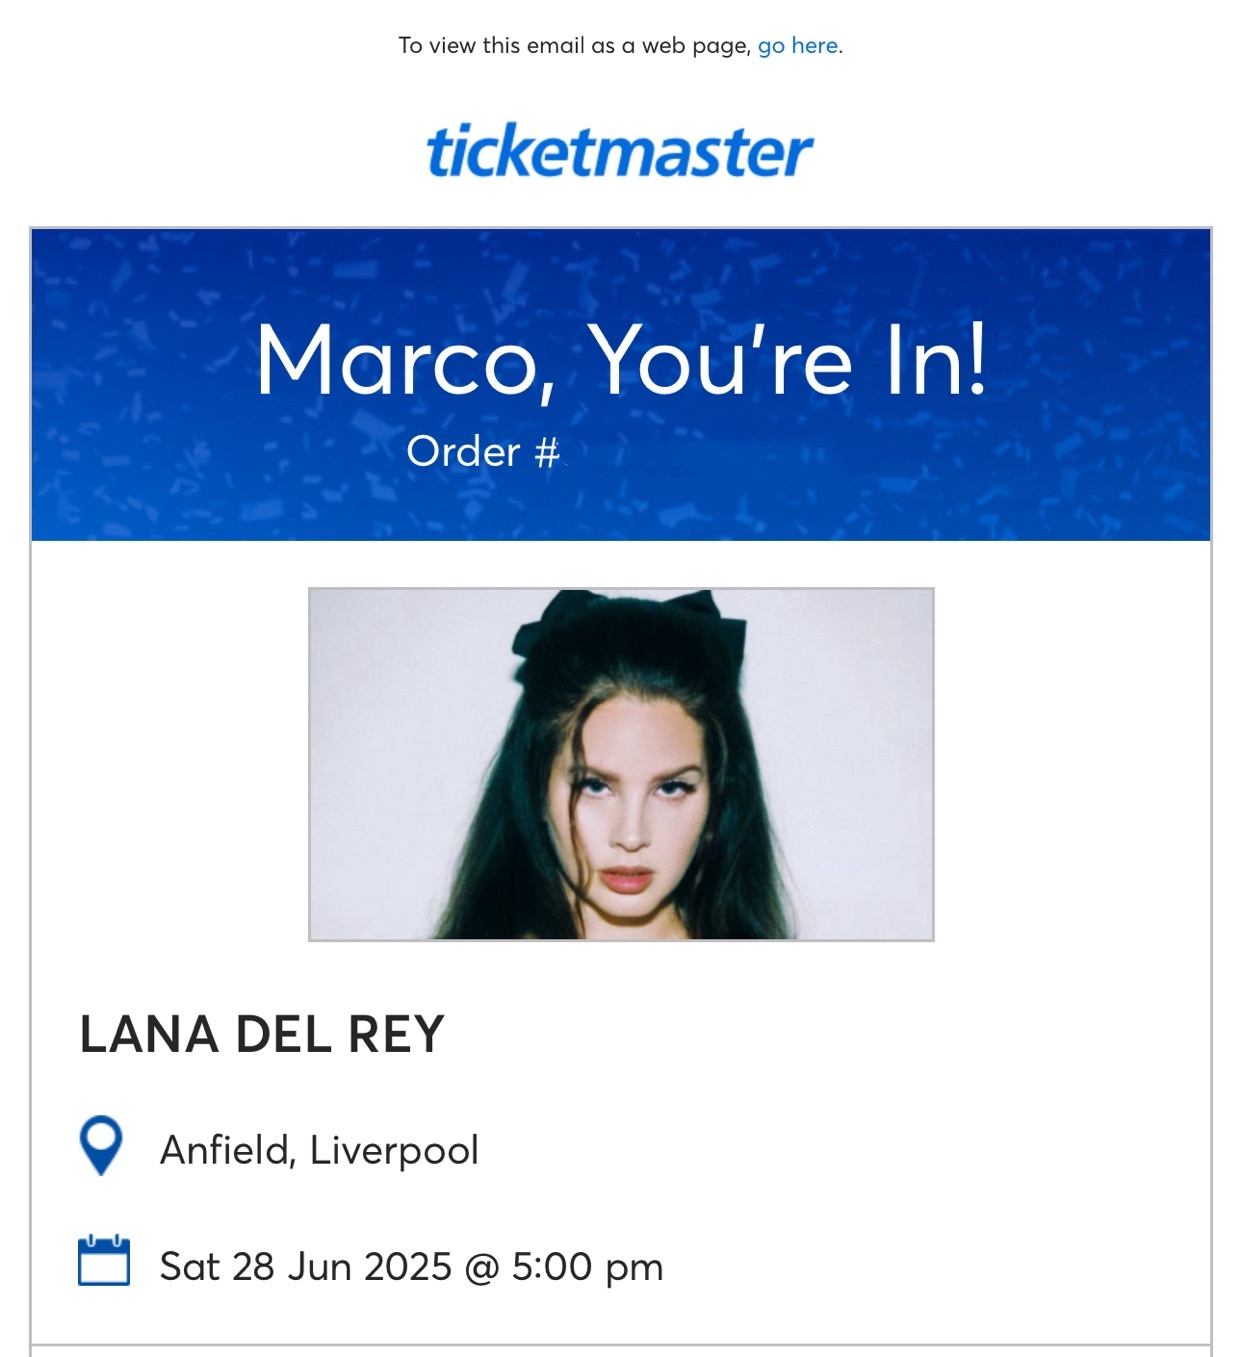Click the word 'REY' in event title
1242x1357 pixels.
[396, 1034]
